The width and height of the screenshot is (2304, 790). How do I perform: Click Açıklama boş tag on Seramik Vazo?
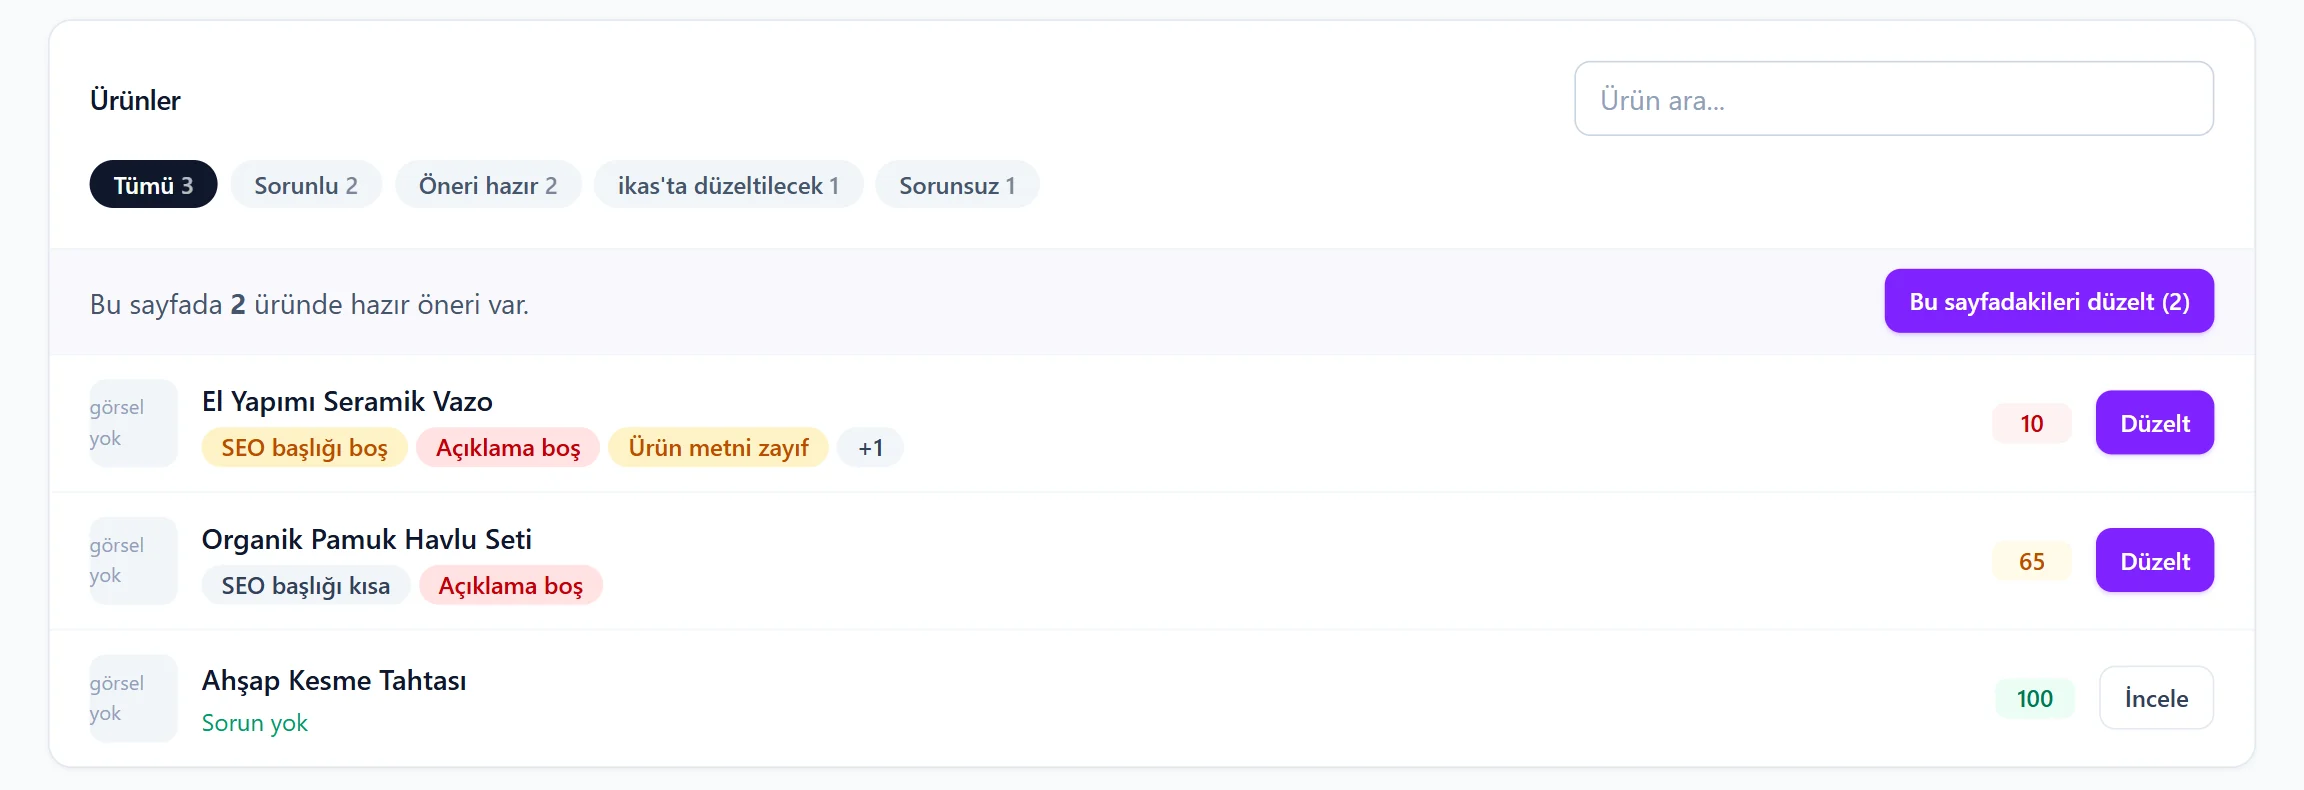point(508,447)
